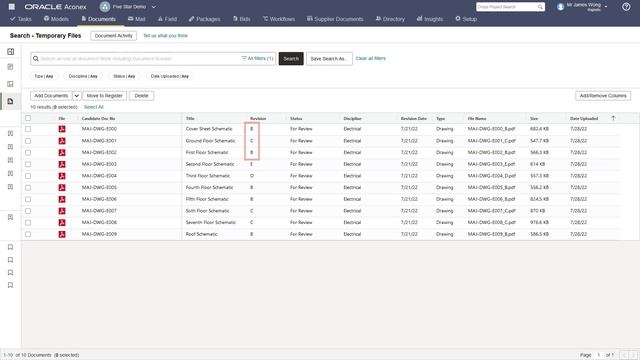Open the PDF icon for MAJ-DWG-E004

point(62,176)
